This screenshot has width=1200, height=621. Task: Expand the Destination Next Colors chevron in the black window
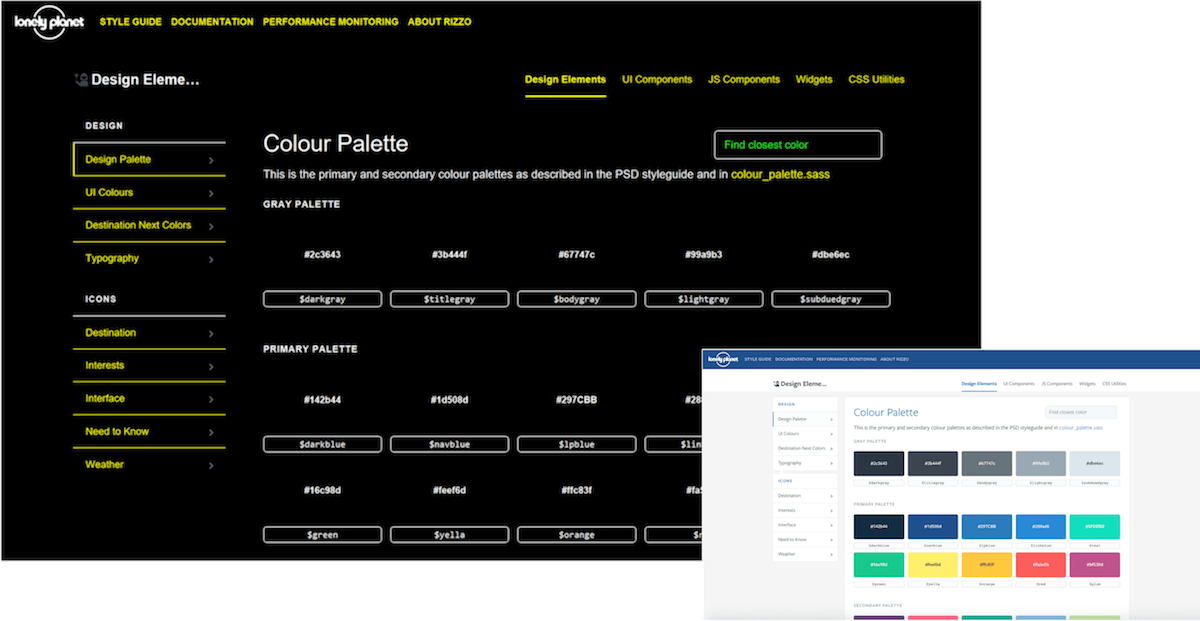pos(211,227)
